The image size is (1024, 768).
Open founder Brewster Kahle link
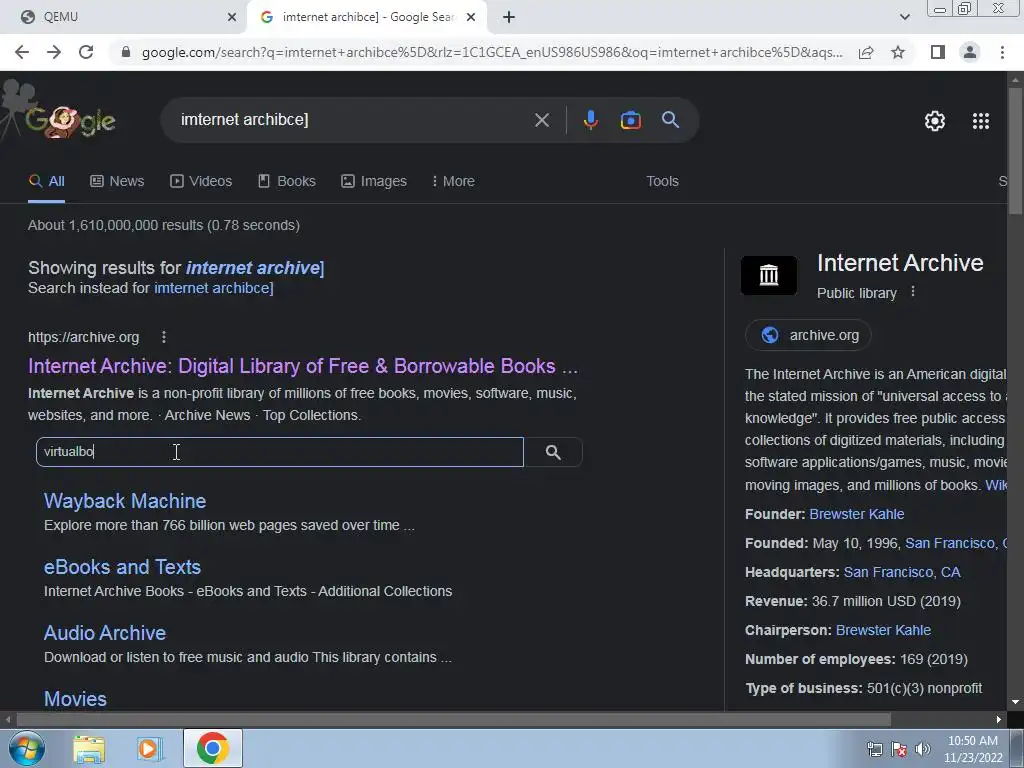[x=856, y=514]
